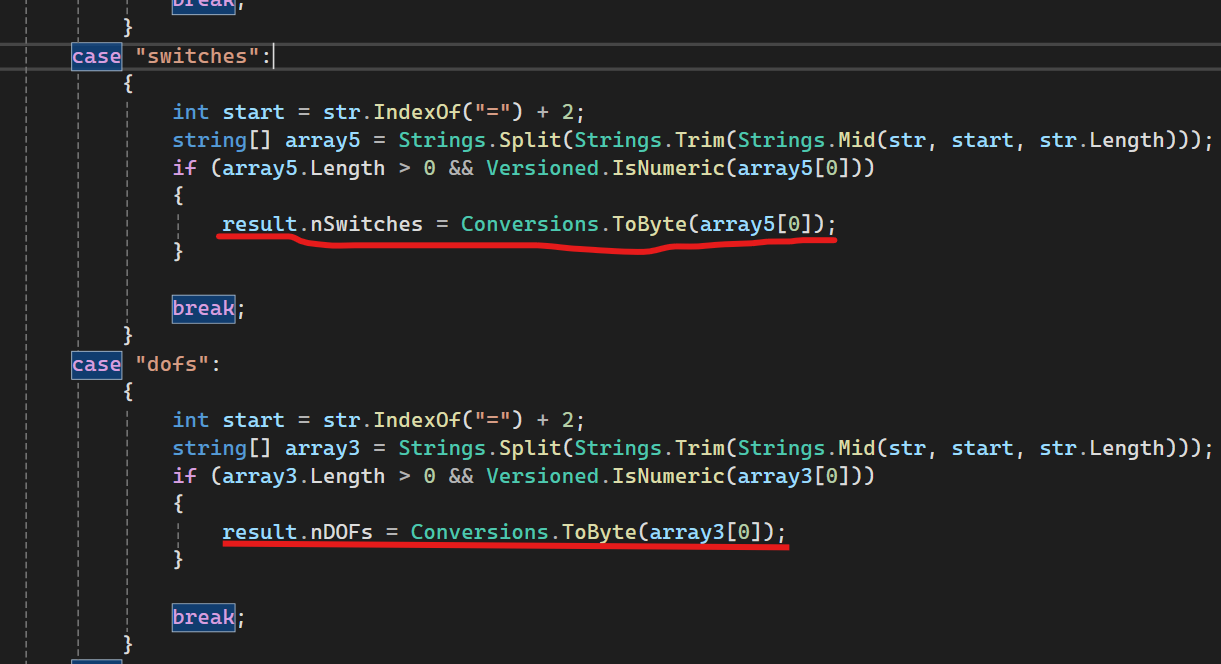Click Versioned in the array3 if statement
The height and width of the screenshot is (664, 1221).
coord(543,476)
